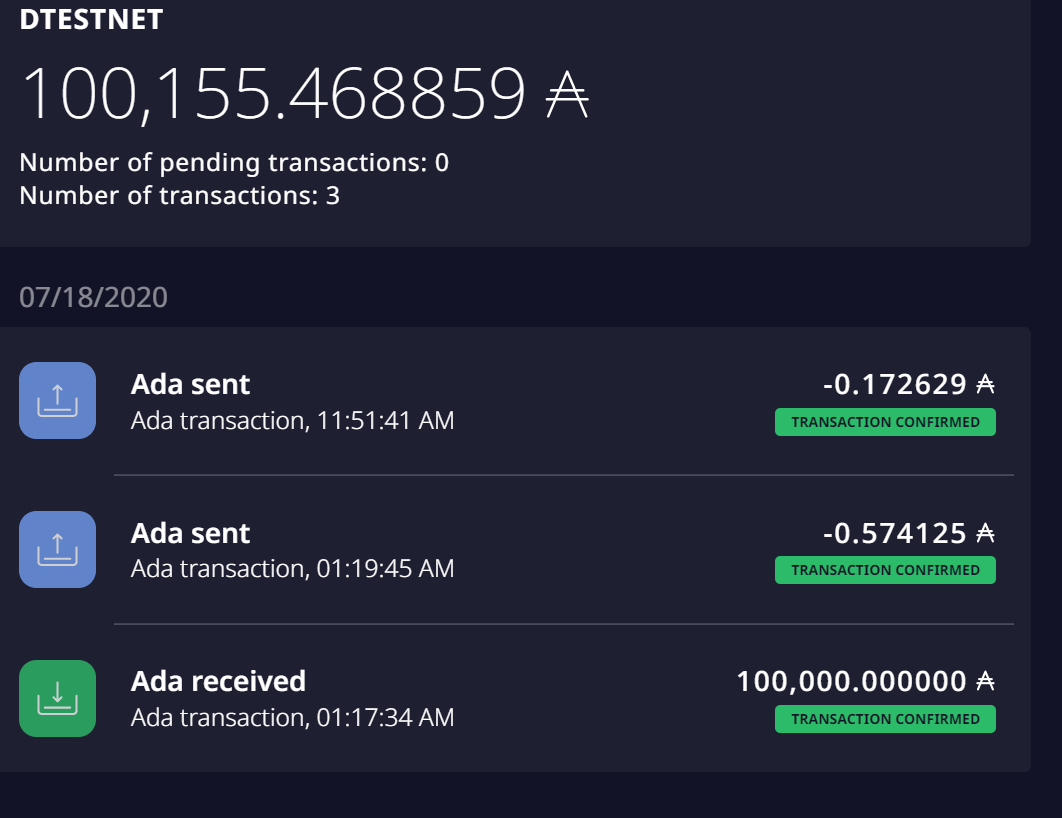Click the green confirmed status indicator on second transaction

tap(885, 570)
